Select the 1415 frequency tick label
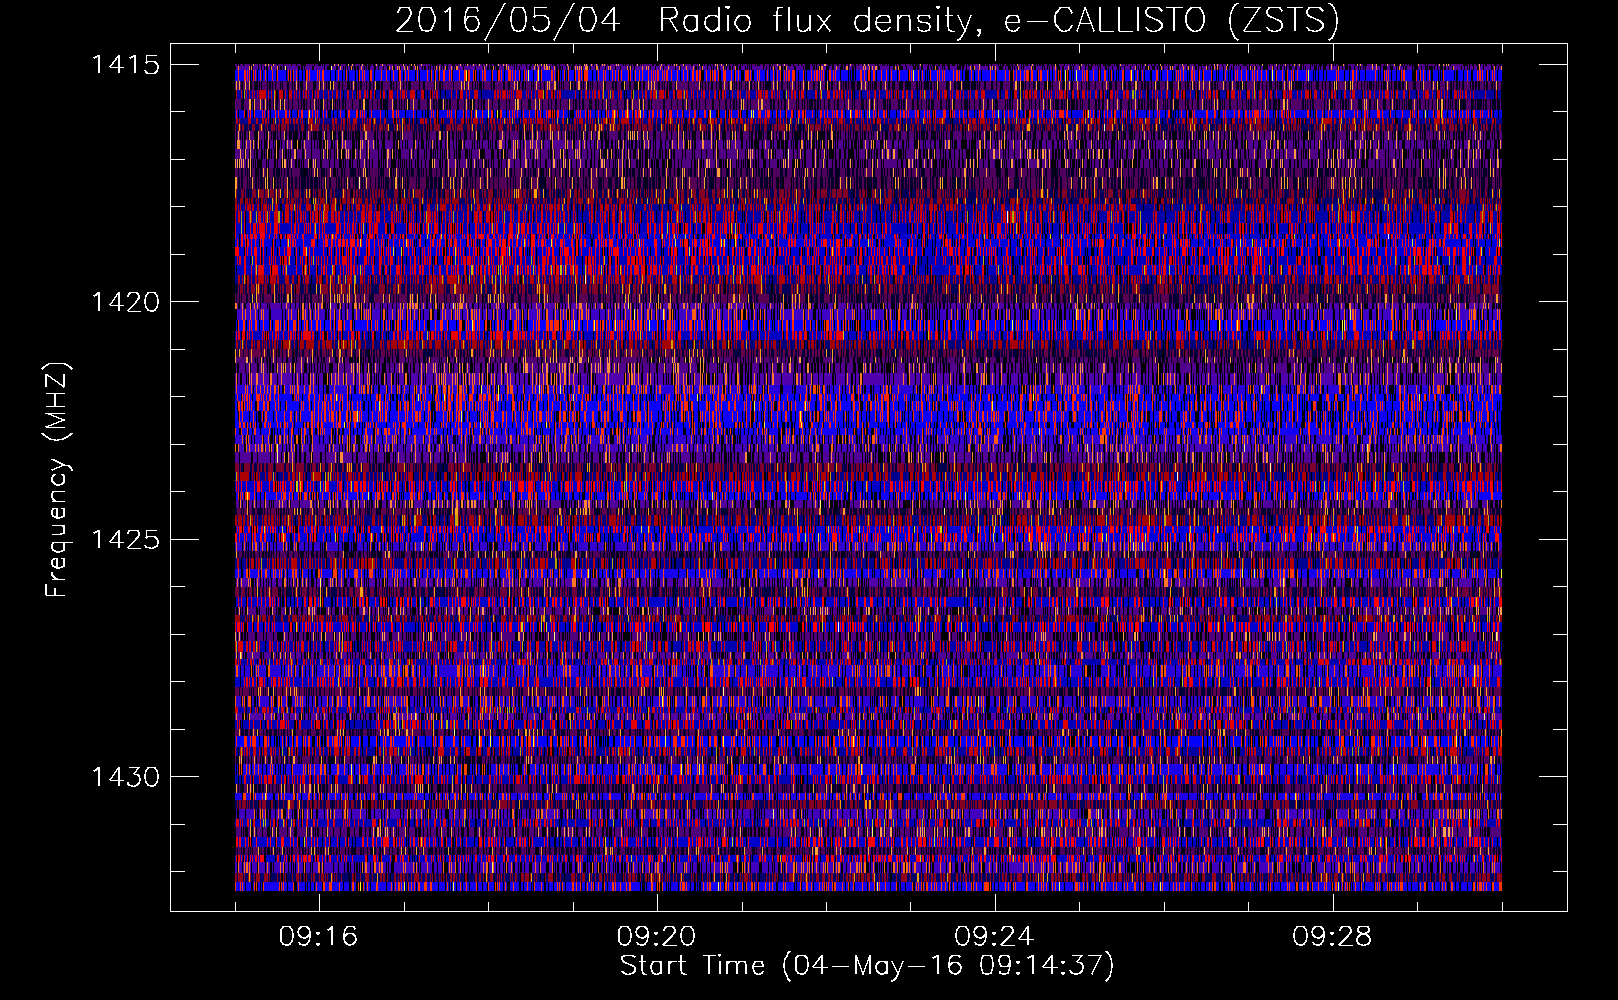Viewport: 1618px width, 1000px height. [125, 65]
